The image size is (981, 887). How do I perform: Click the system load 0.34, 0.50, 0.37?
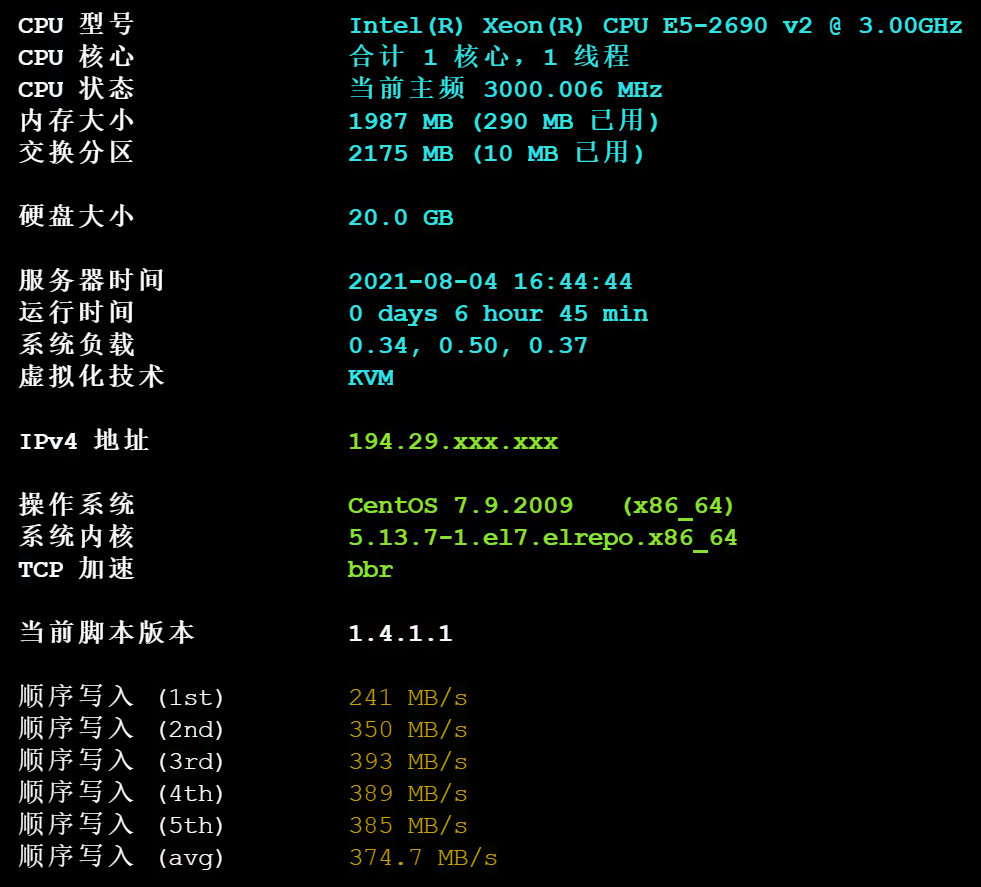pyautogui.click(x=468, y=346)
